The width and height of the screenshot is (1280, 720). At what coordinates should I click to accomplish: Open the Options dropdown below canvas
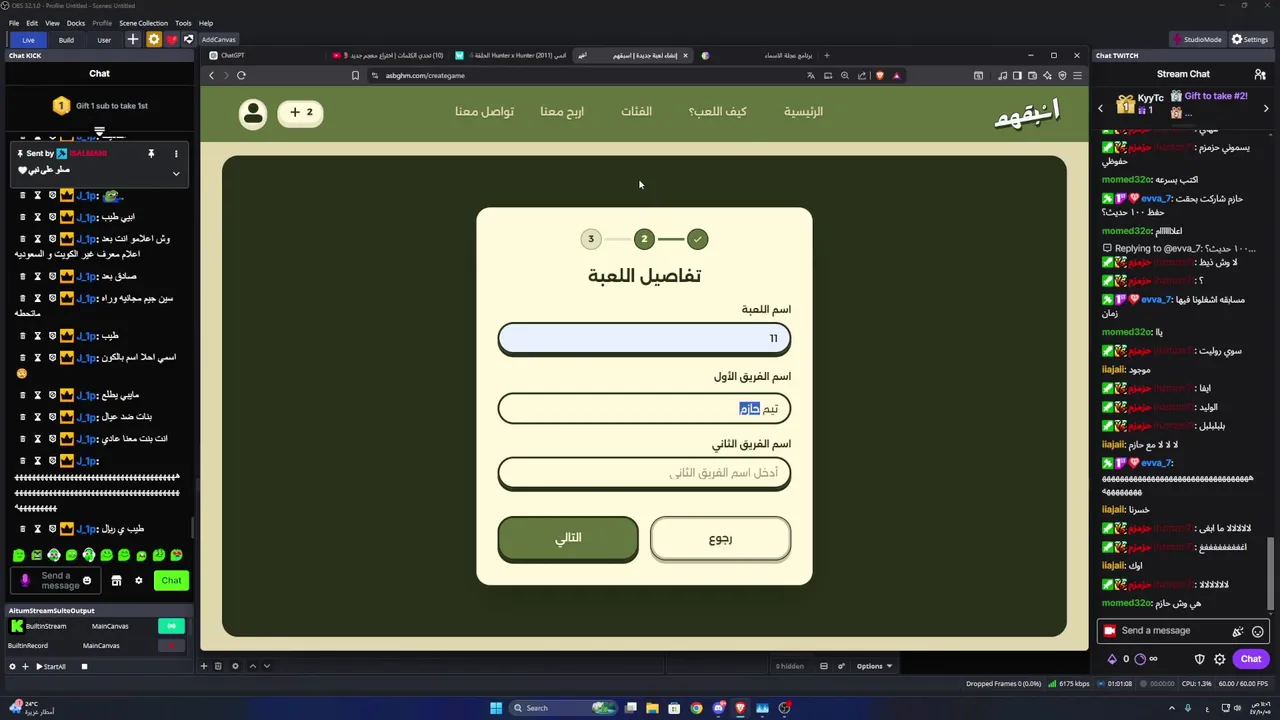[x=874, y=666]
